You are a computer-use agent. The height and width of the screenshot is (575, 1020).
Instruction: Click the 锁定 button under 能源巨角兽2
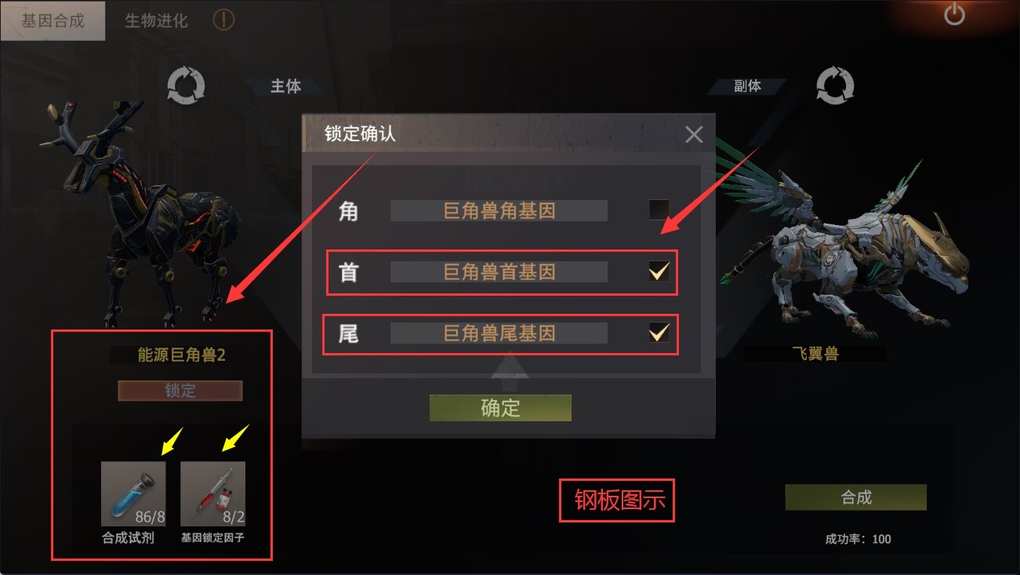pos(180,391)
